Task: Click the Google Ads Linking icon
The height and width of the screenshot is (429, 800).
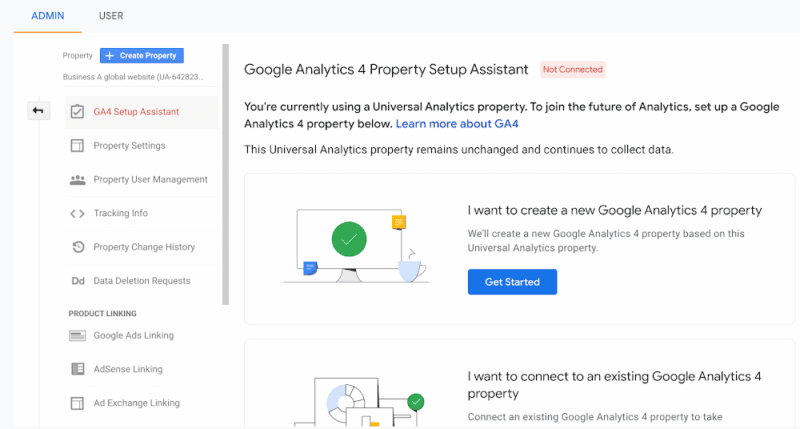Action: coord(77,336)
